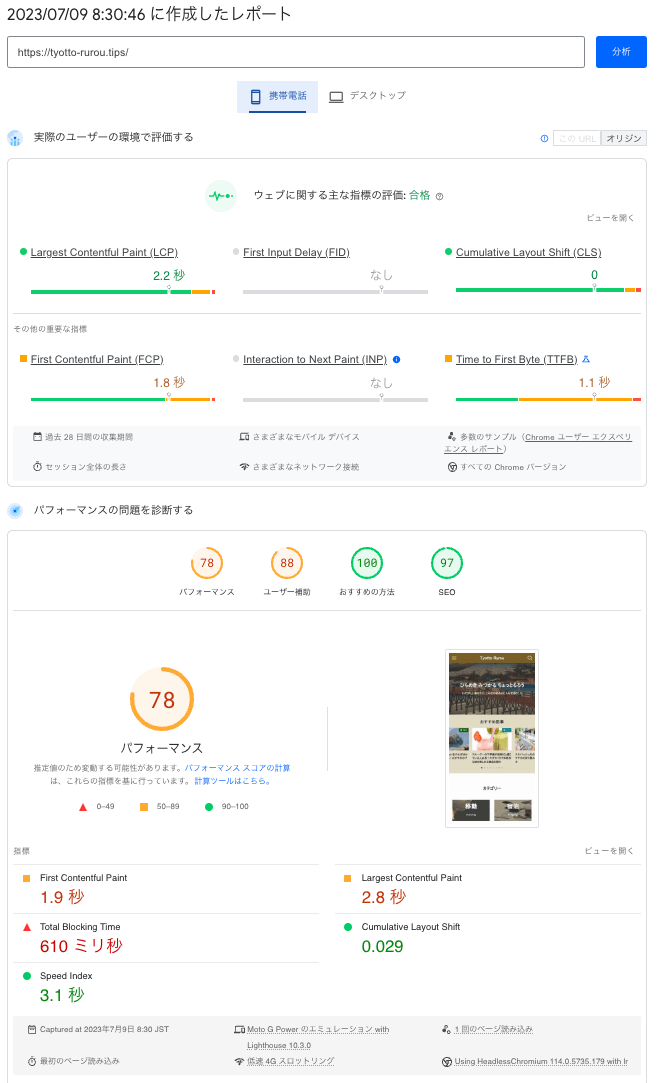The height and width of the screenshot is (1083, 657).
Task: Switch to the デスクトップ tab
Action: click(368, 96)
